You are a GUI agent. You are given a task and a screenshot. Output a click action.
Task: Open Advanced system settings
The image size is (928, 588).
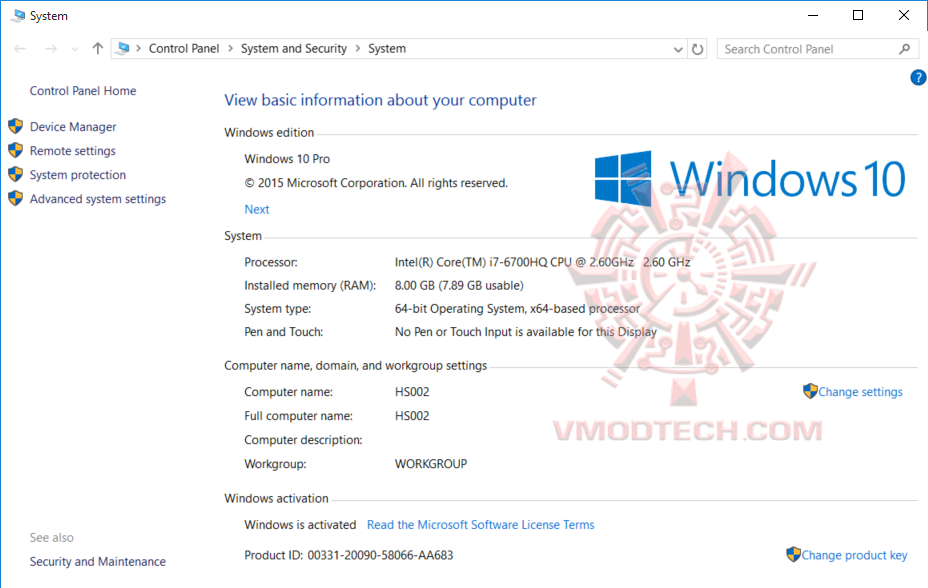(98, 199)
